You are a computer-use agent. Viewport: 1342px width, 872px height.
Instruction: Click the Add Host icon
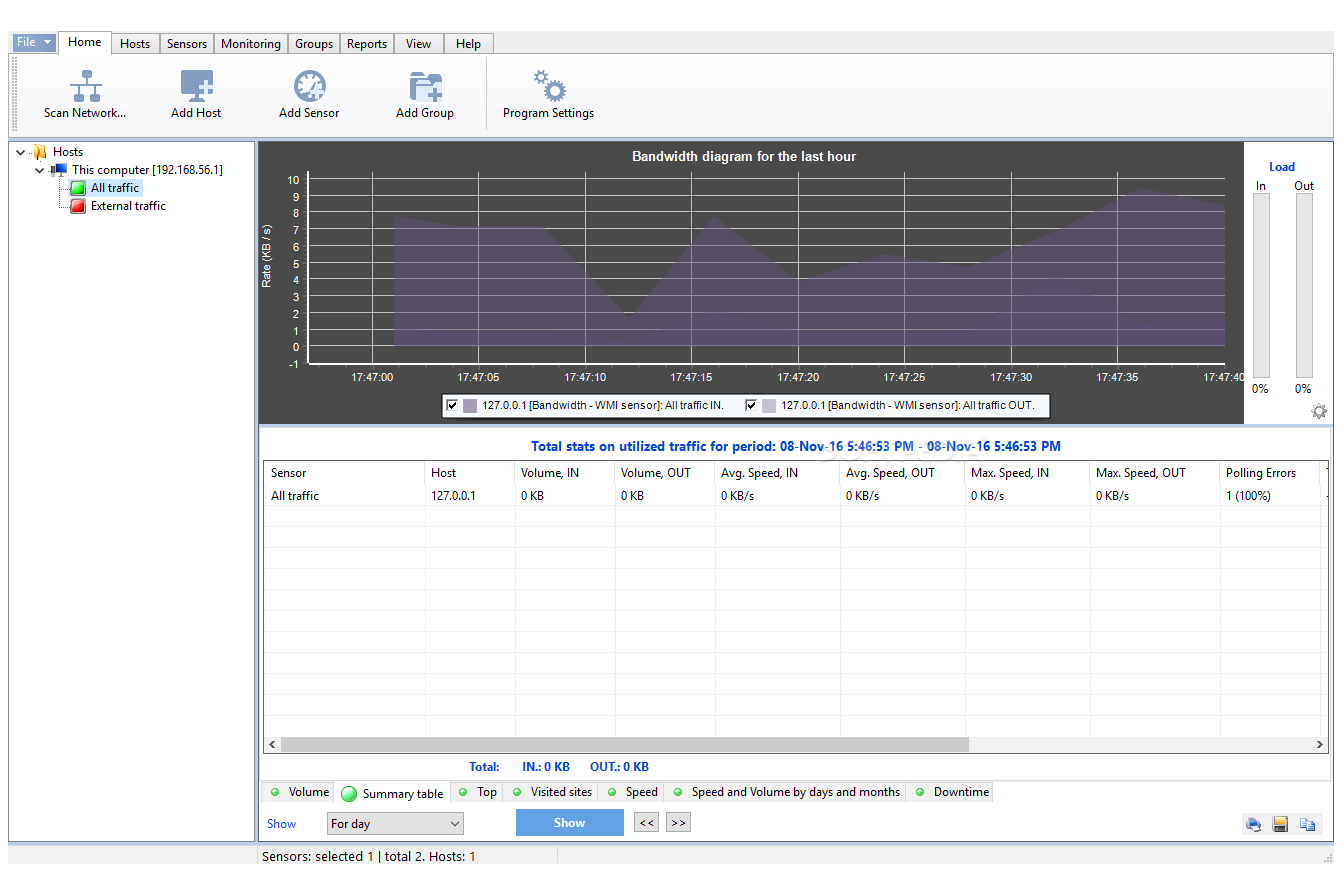pos(196,86)
